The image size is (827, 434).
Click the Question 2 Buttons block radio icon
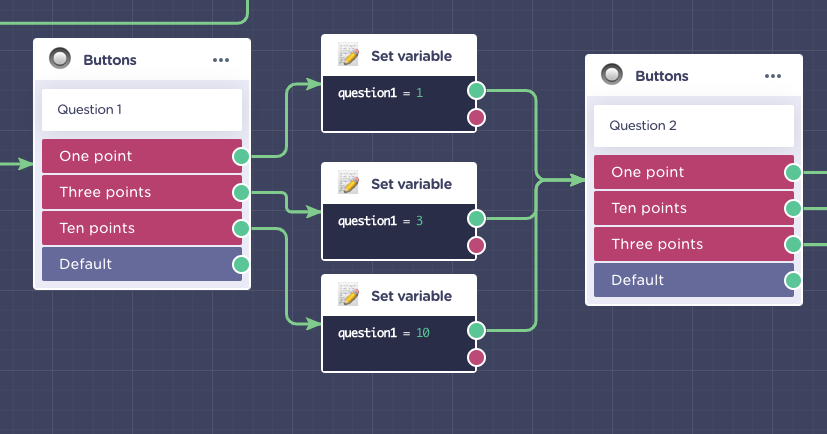(x=612, y=74)
